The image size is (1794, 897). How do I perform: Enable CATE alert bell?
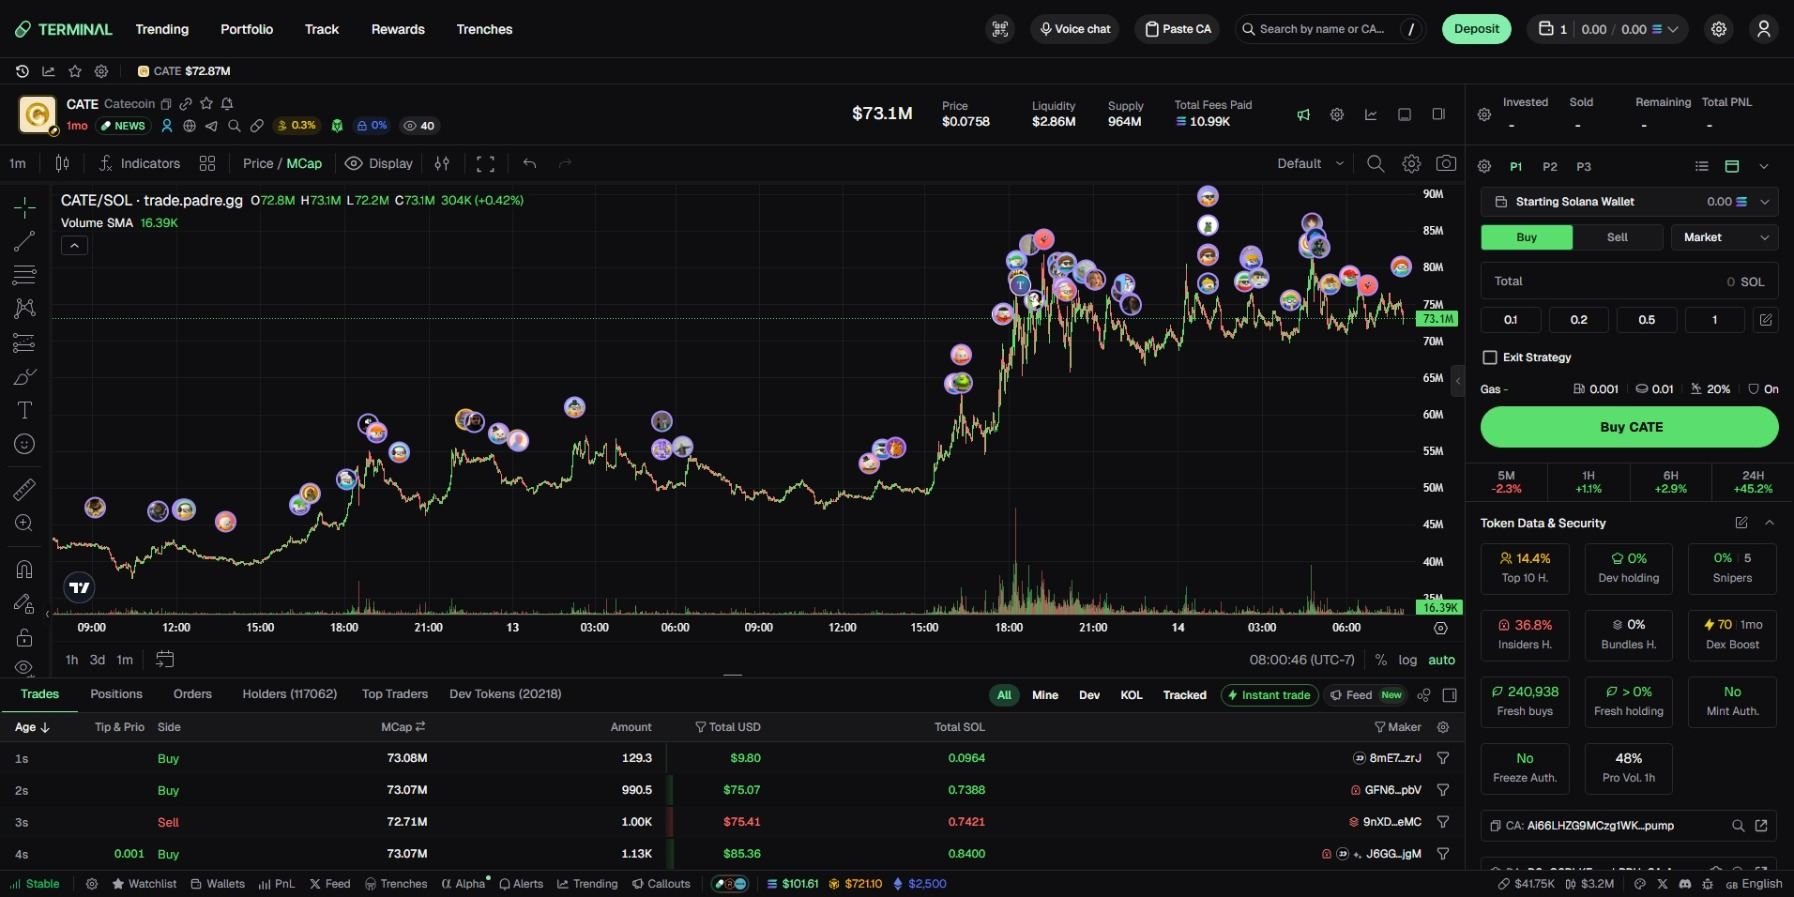[x=227, y=103]
